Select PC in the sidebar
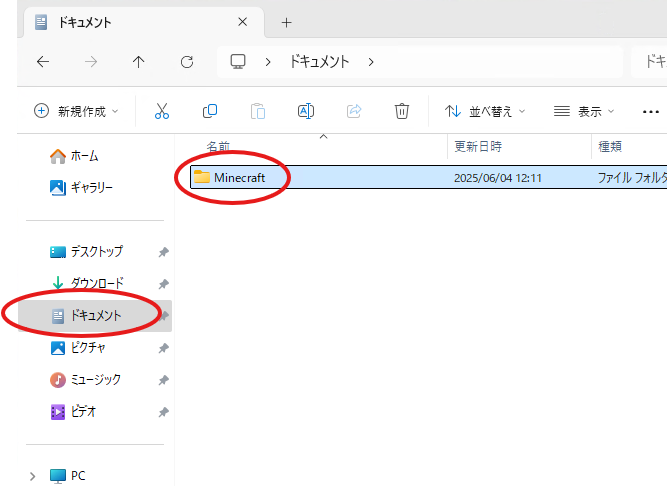Viewport: 667px width, 486px height. (68, 475)
